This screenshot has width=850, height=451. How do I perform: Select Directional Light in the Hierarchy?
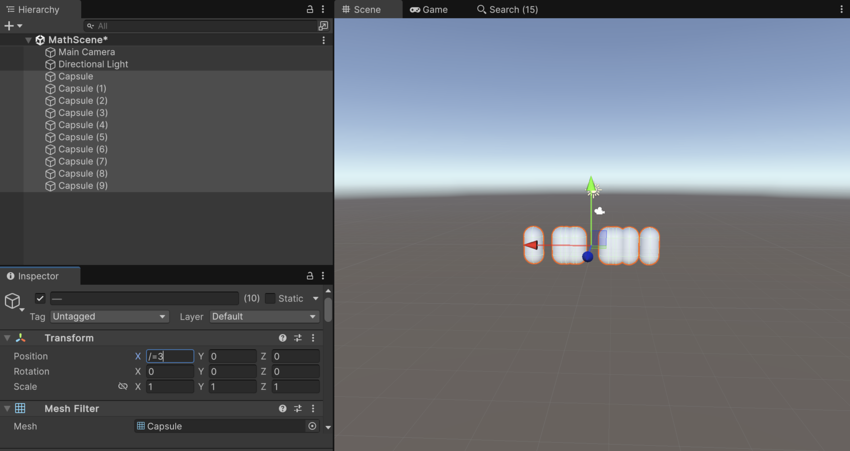coord(92,64)
